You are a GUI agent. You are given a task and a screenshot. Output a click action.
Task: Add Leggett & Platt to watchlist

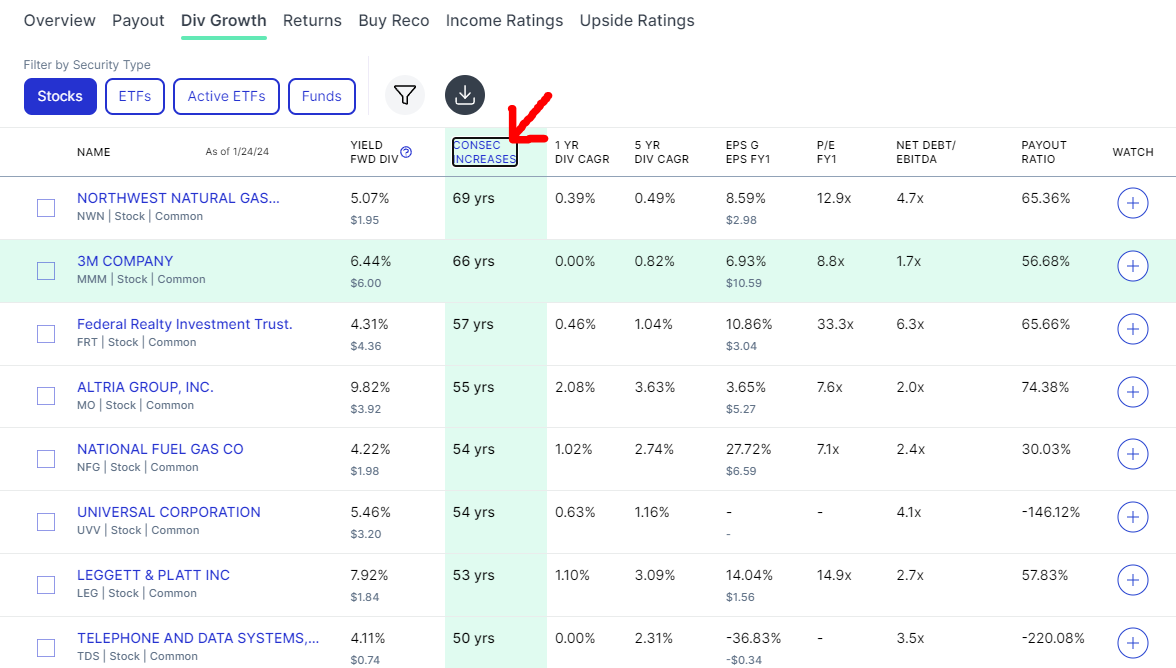1132,580
